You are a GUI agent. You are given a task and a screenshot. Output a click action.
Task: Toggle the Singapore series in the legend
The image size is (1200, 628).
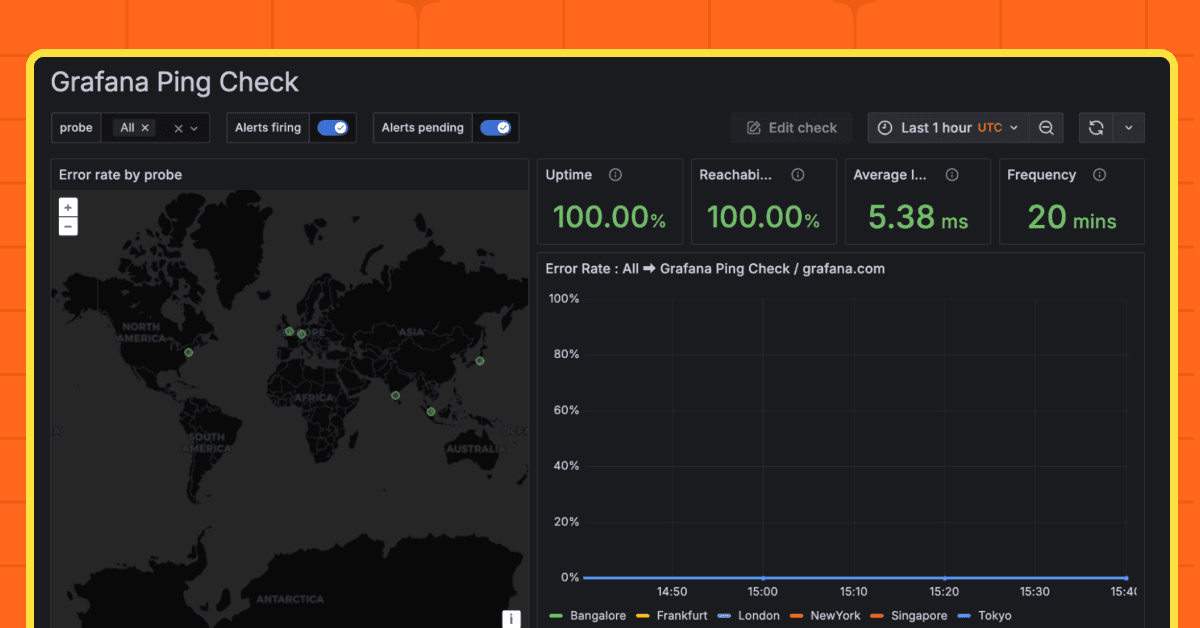click(918, 616)
